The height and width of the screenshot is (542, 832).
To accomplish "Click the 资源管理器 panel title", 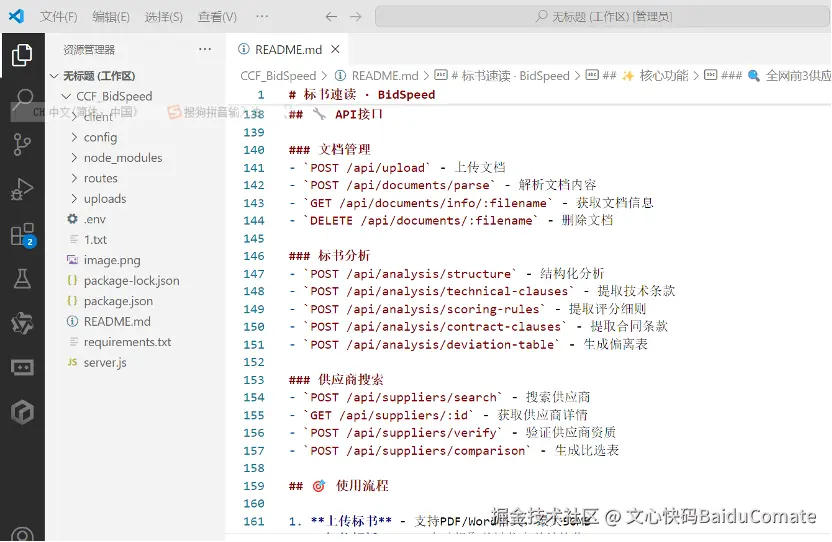I will point(89,49).
